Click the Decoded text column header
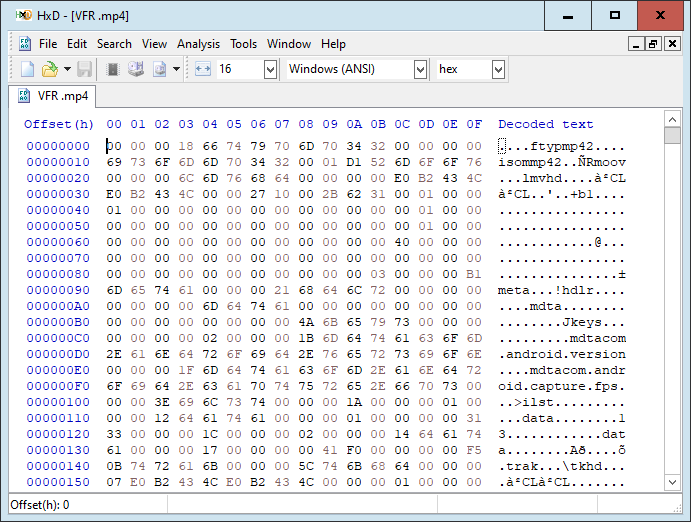Screen dimensions: 691x522 [x=546, y=124]
